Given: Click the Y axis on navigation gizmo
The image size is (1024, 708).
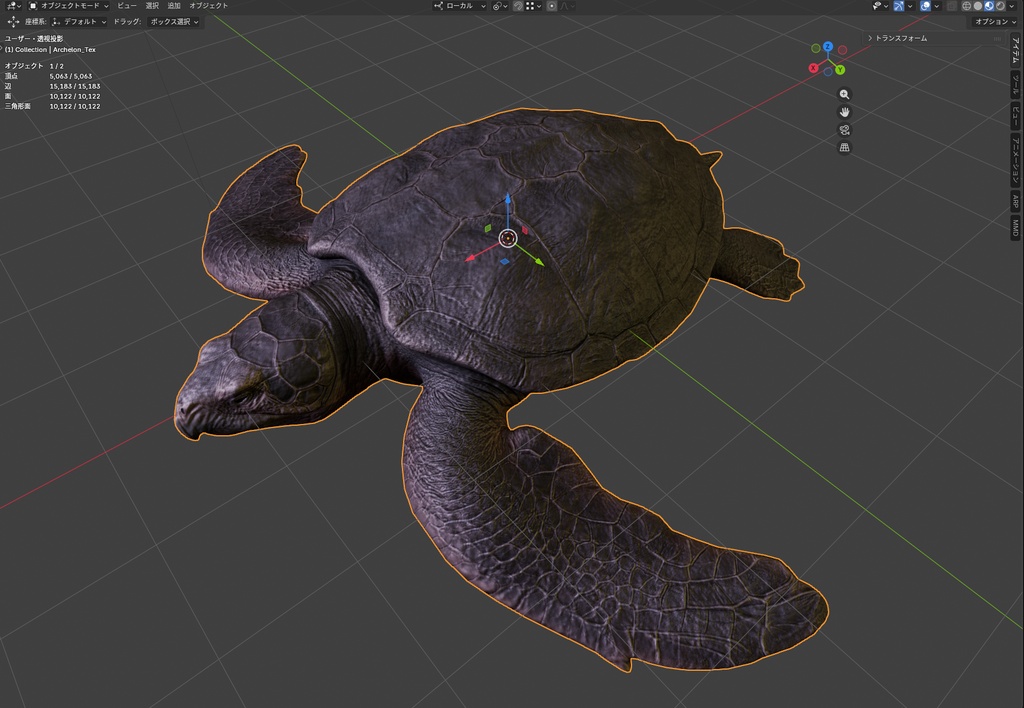Looking at the screenshot, I should pos(840,70).
